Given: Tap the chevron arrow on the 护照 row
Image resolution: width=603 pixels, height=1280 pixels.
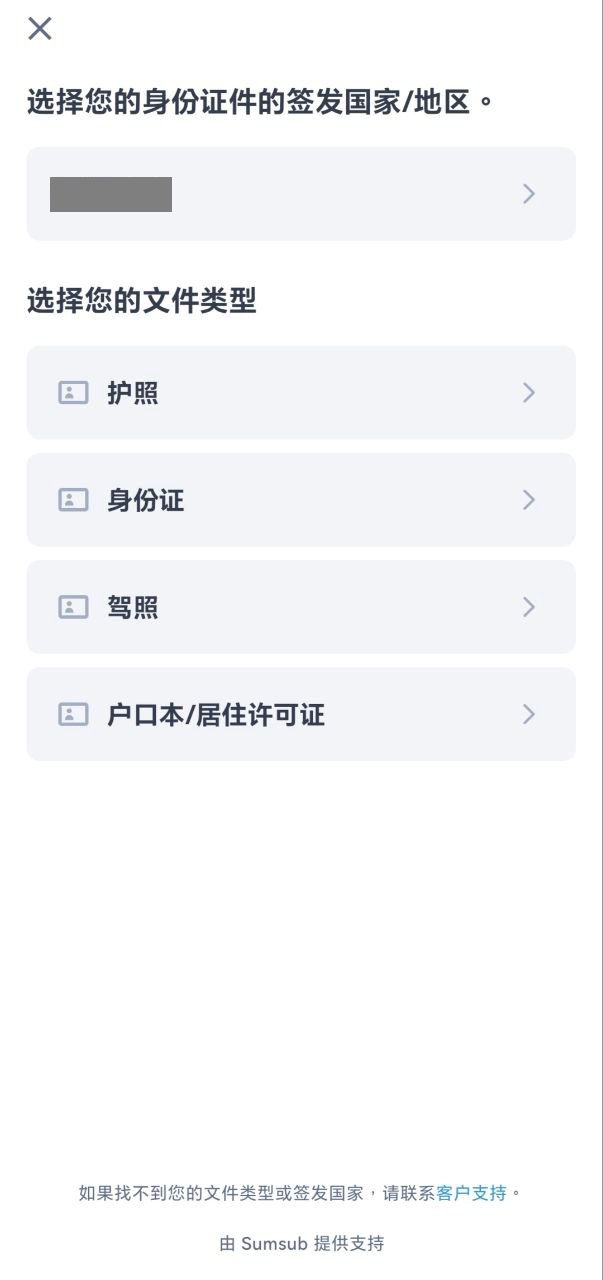Looking at the screenshot, I should 529,393.
